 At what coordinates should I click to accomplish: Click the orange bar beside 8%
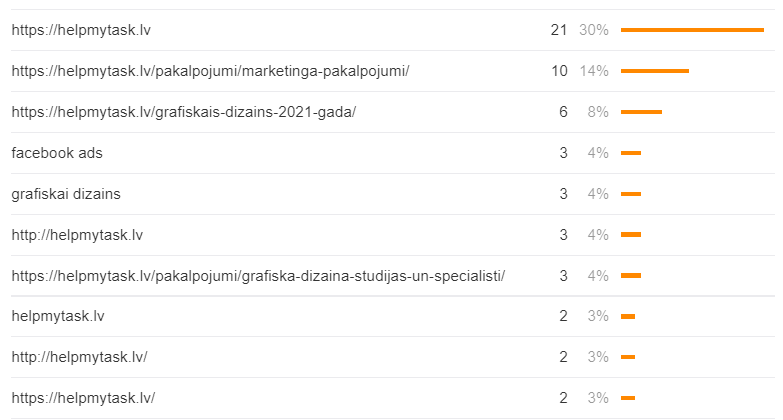pos(641,112)
